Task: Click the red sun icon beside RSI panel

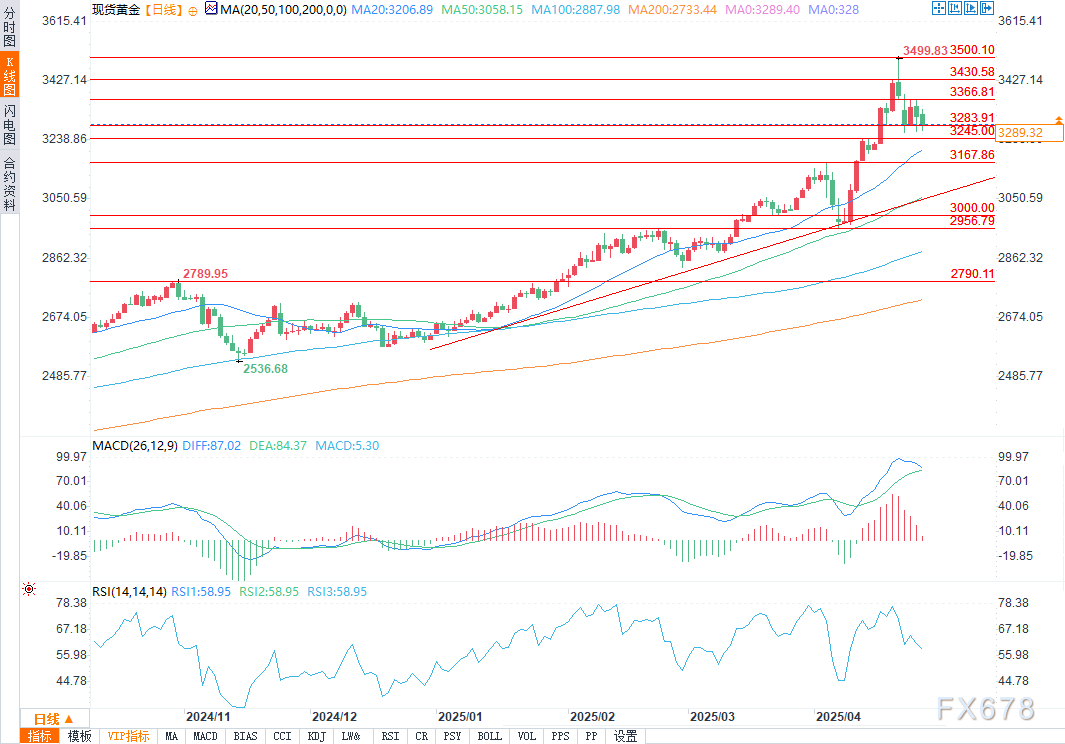Action: [x=27, y=590]
